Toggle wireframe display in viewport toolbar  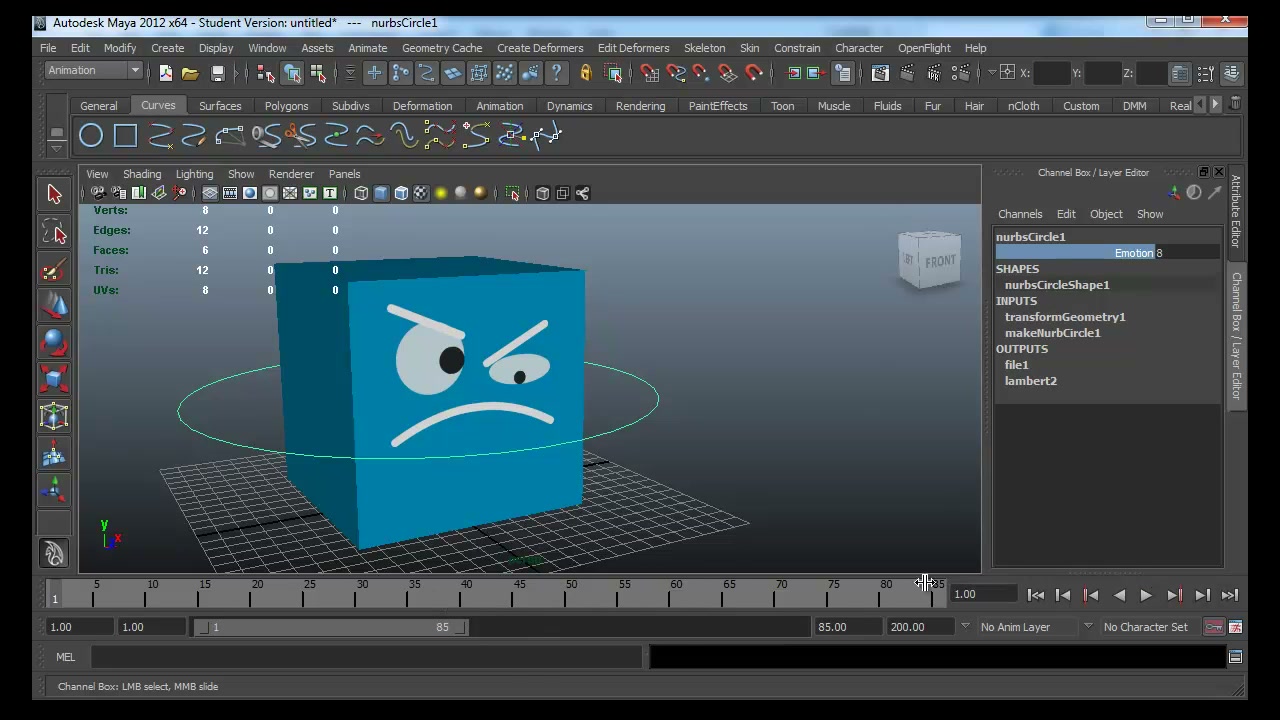pyautogui.click(x=361, y=193)
